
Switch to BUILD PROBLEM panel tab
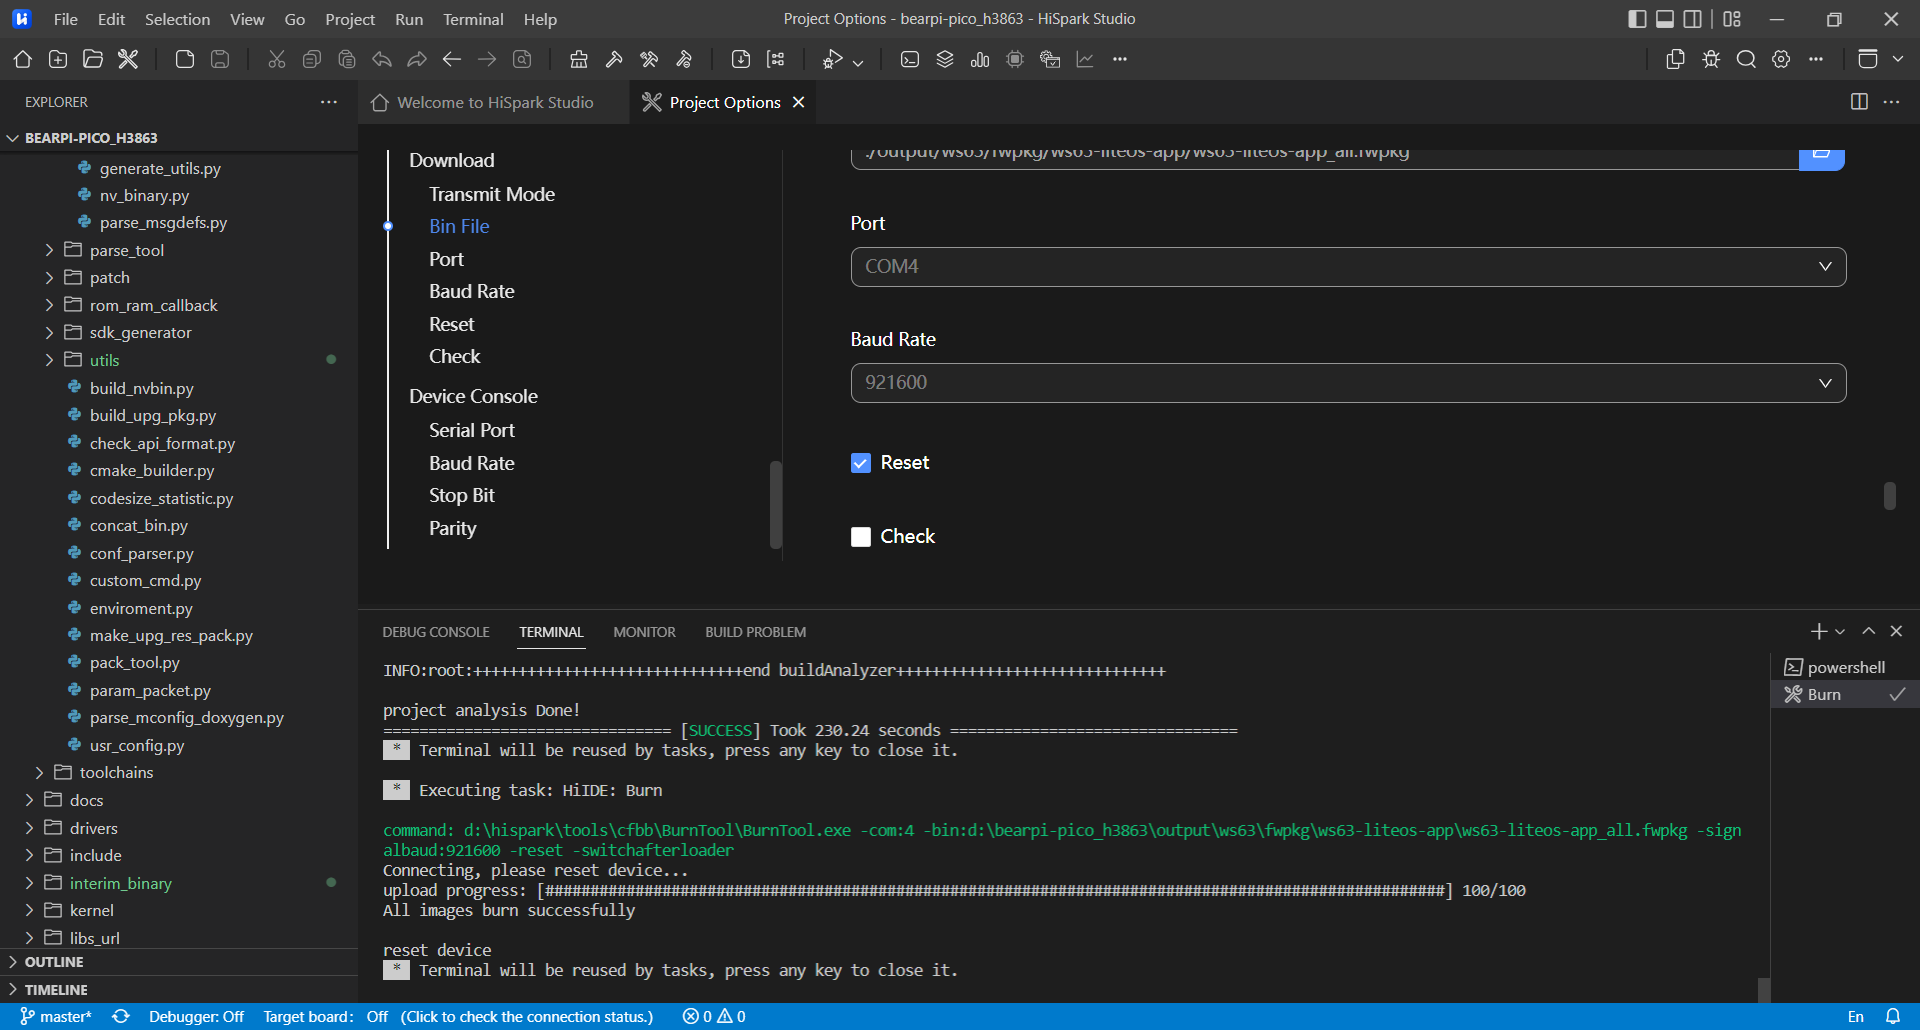point(755,632)
